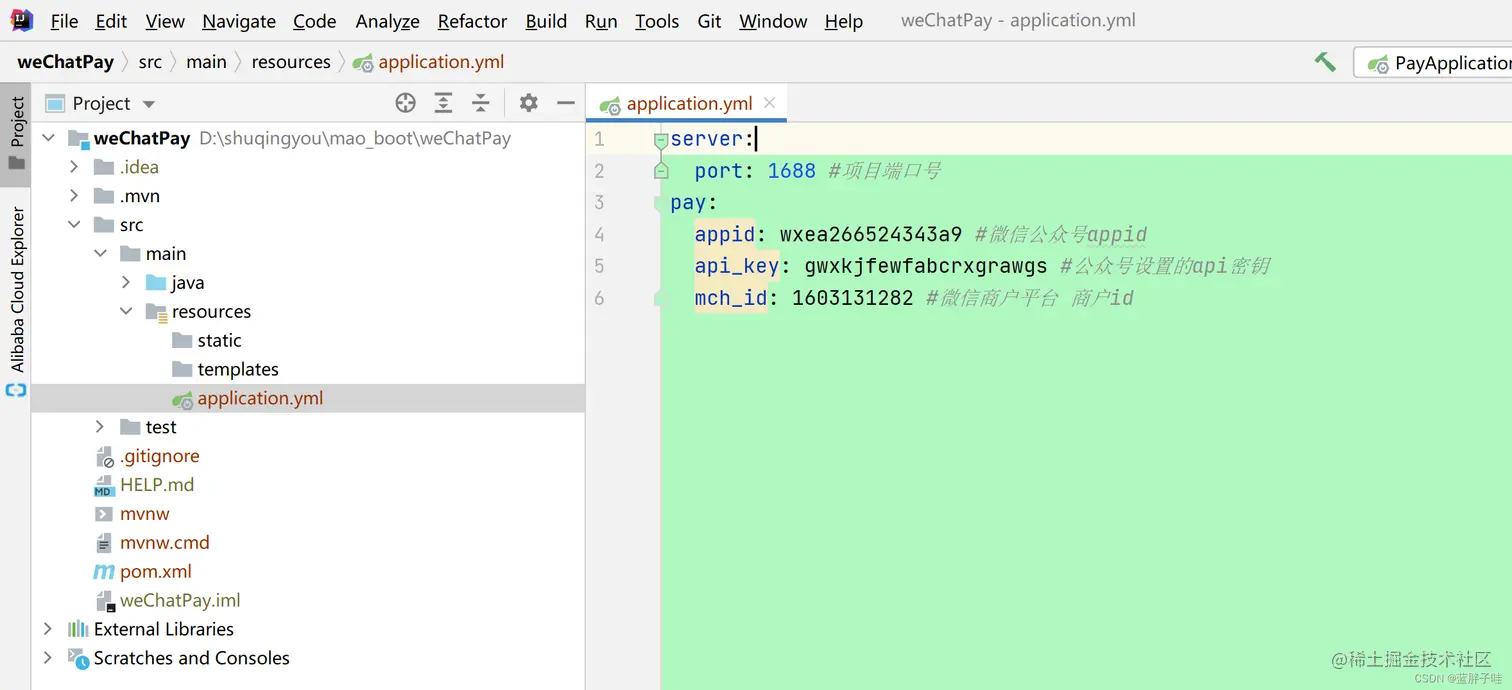Screen dimensions: 1512x690
Task: Open the Window menu
Action: pos(773,21)
